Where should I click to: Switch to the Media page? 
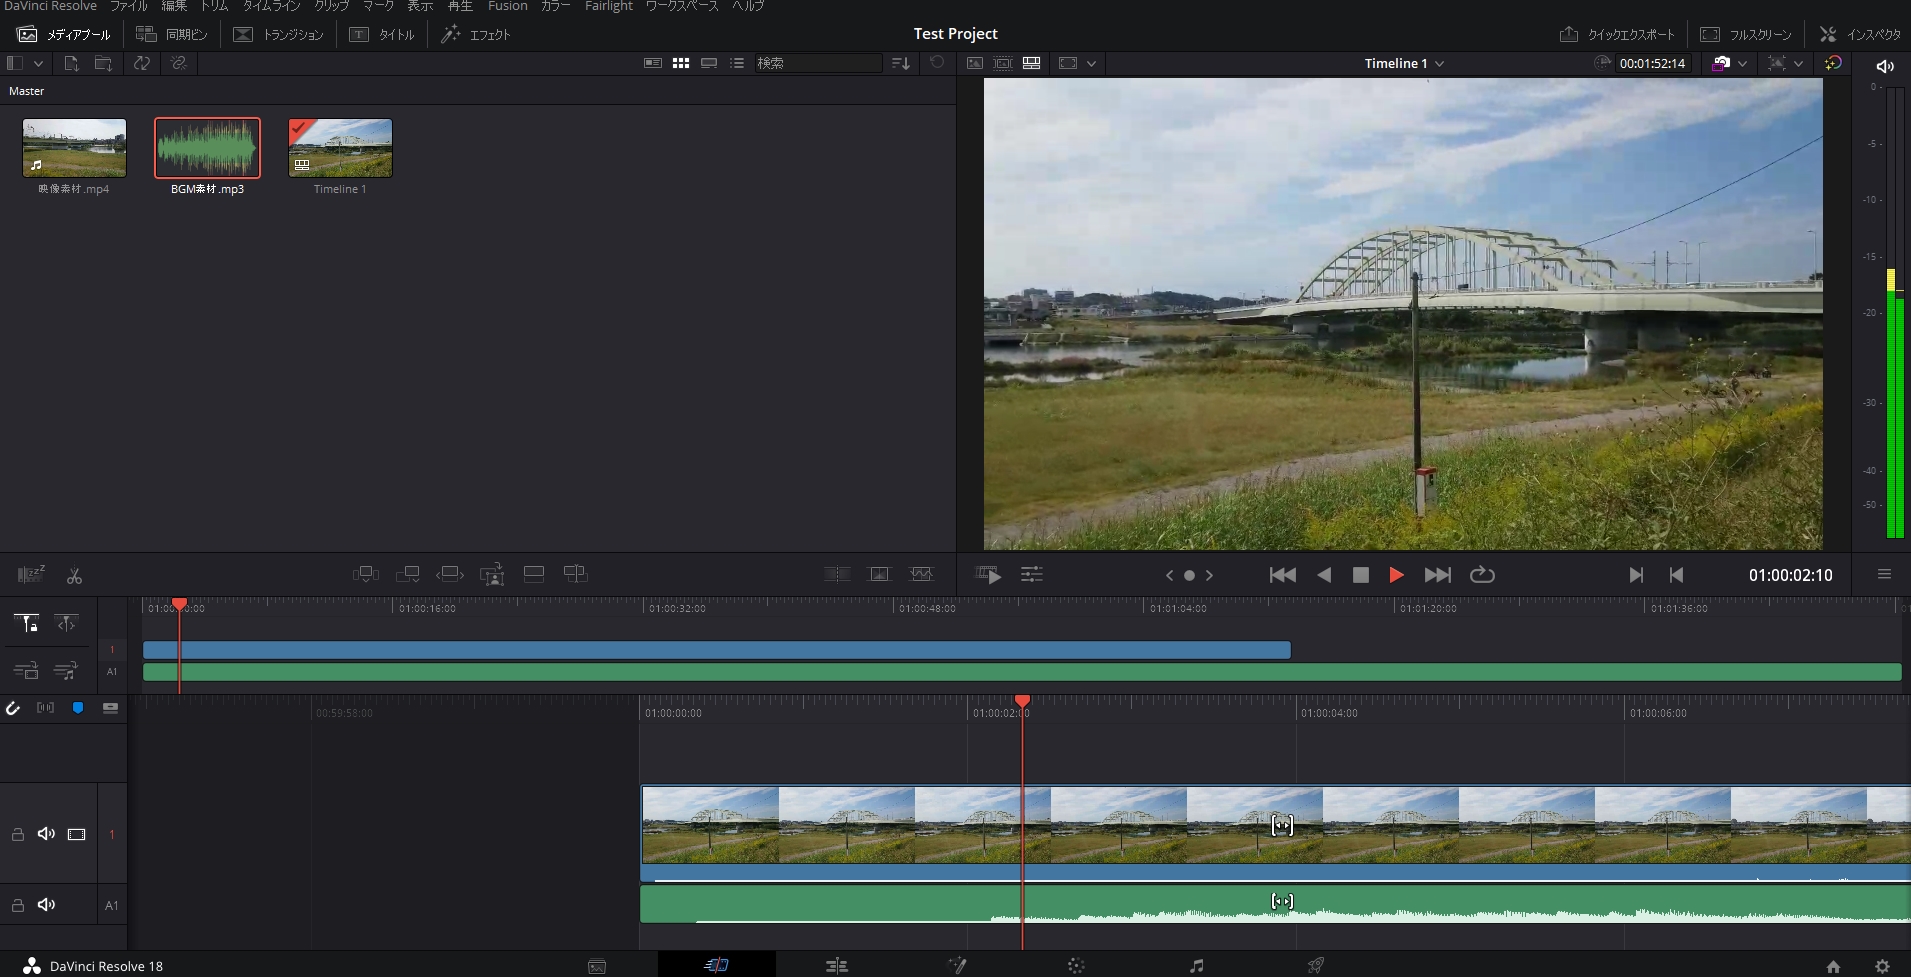point(597,963)
